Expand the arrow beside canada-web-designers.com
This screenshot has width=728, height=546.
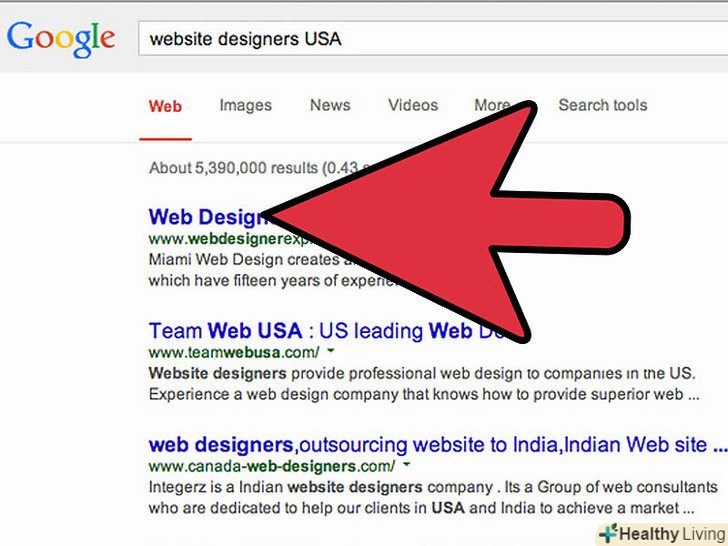(x=407, y=464)
